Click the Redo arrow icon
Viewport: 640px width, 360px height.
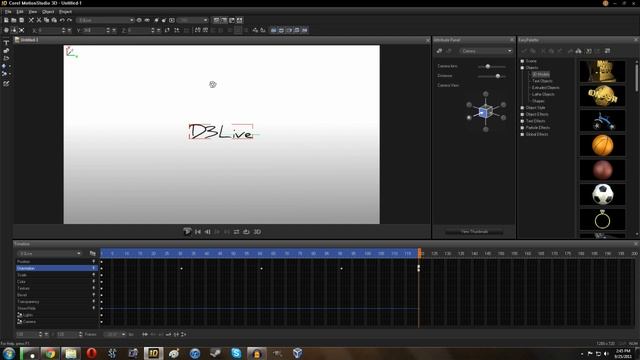tap(69, 20)
